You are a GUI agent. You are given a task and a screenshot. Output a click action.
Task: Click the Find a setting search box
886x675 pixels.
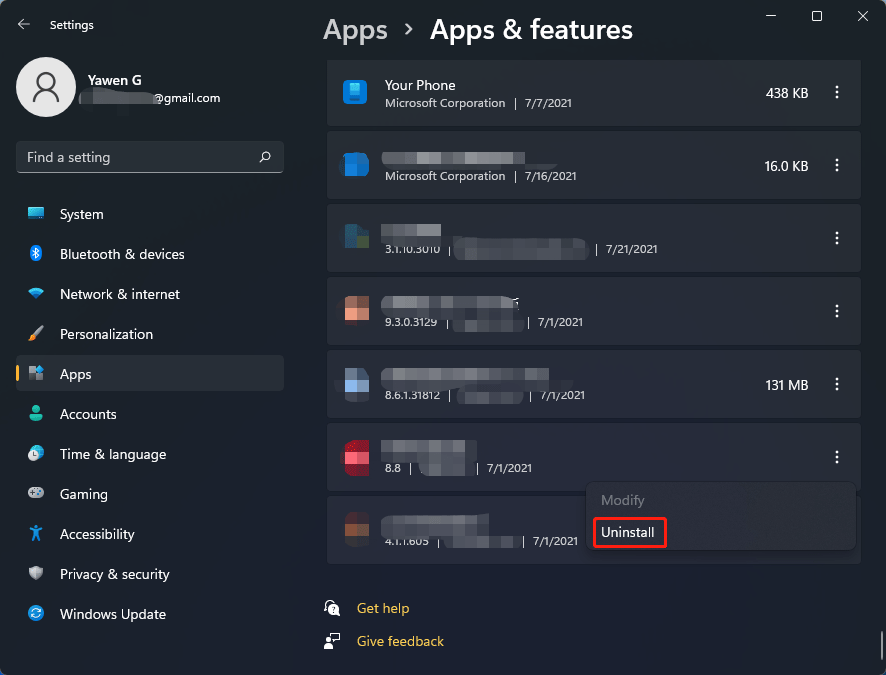click(x=140, y=157)
